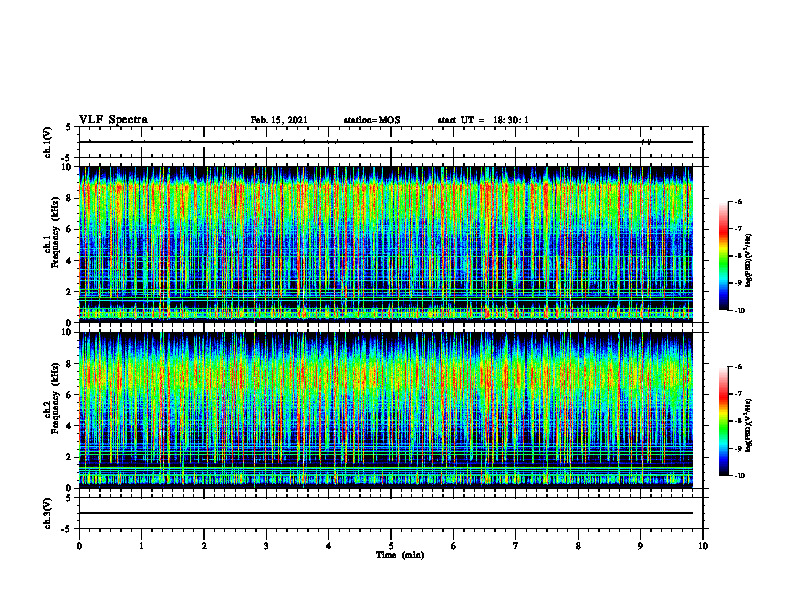Click the 'ch.1(V)' waveform axis label
Image resolution: width=792 pixels, height=612 pixels.
(48, 142)
